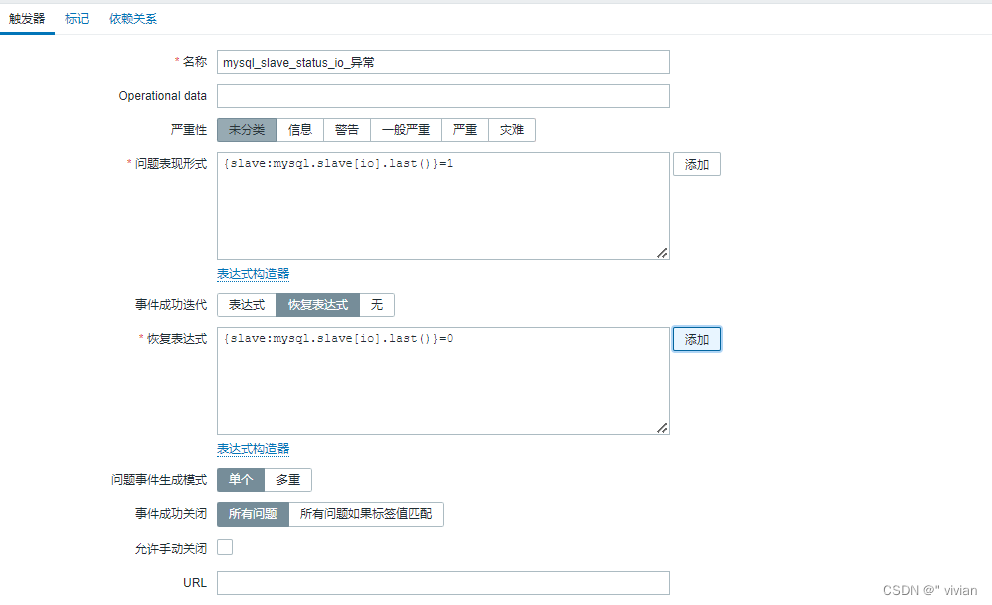Screen dimensions: 992x605
Task: Click the URL input field
Action: (443, 583)
